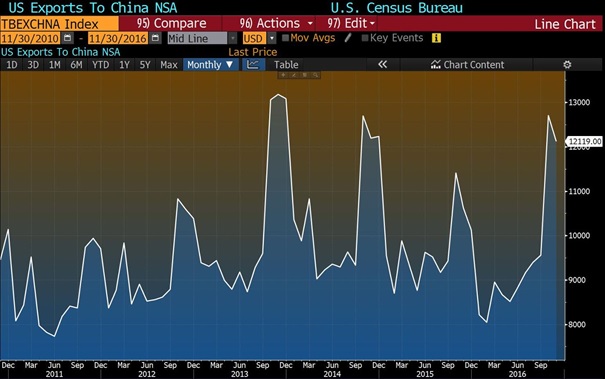Click the 2011 year label on x-axis
Screen dimensions: 605x379
pyautogui.click(x=54, y=374)
